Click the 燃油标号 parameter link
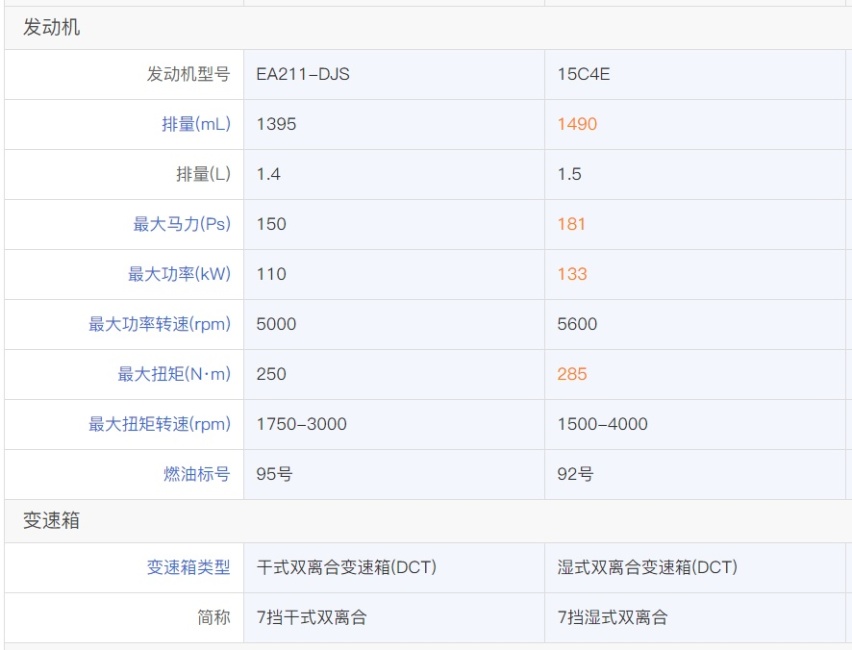The height and width of the screenshot is (650, 852). click(x=197, y=474)
